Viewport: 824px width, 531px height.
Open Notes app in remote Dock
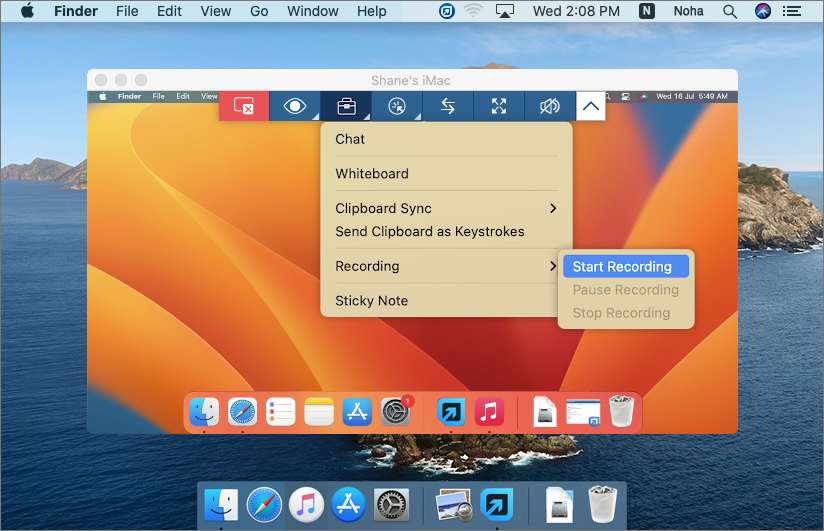[319, 411]
